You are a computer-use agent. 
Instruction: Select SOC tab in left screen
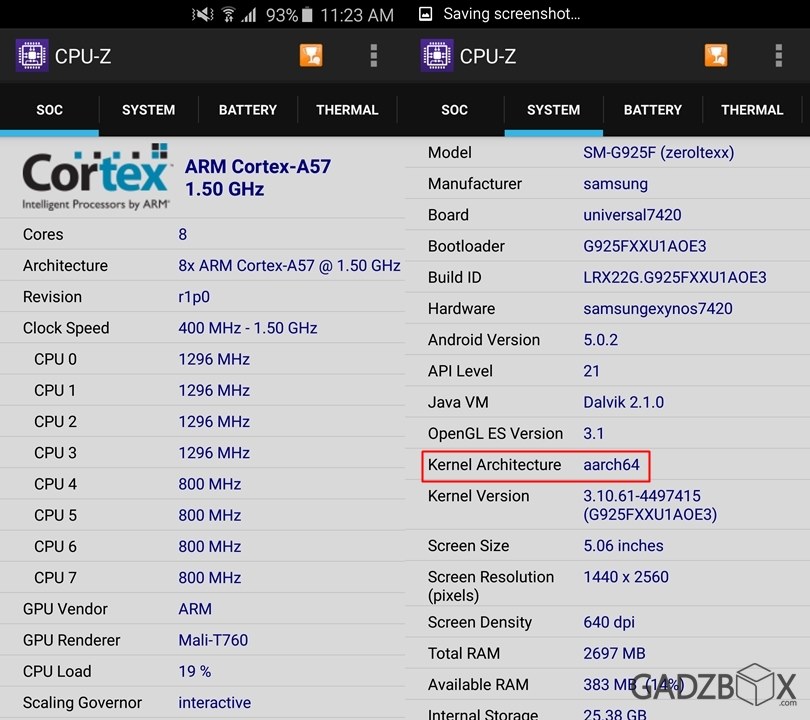click(50, 110)
